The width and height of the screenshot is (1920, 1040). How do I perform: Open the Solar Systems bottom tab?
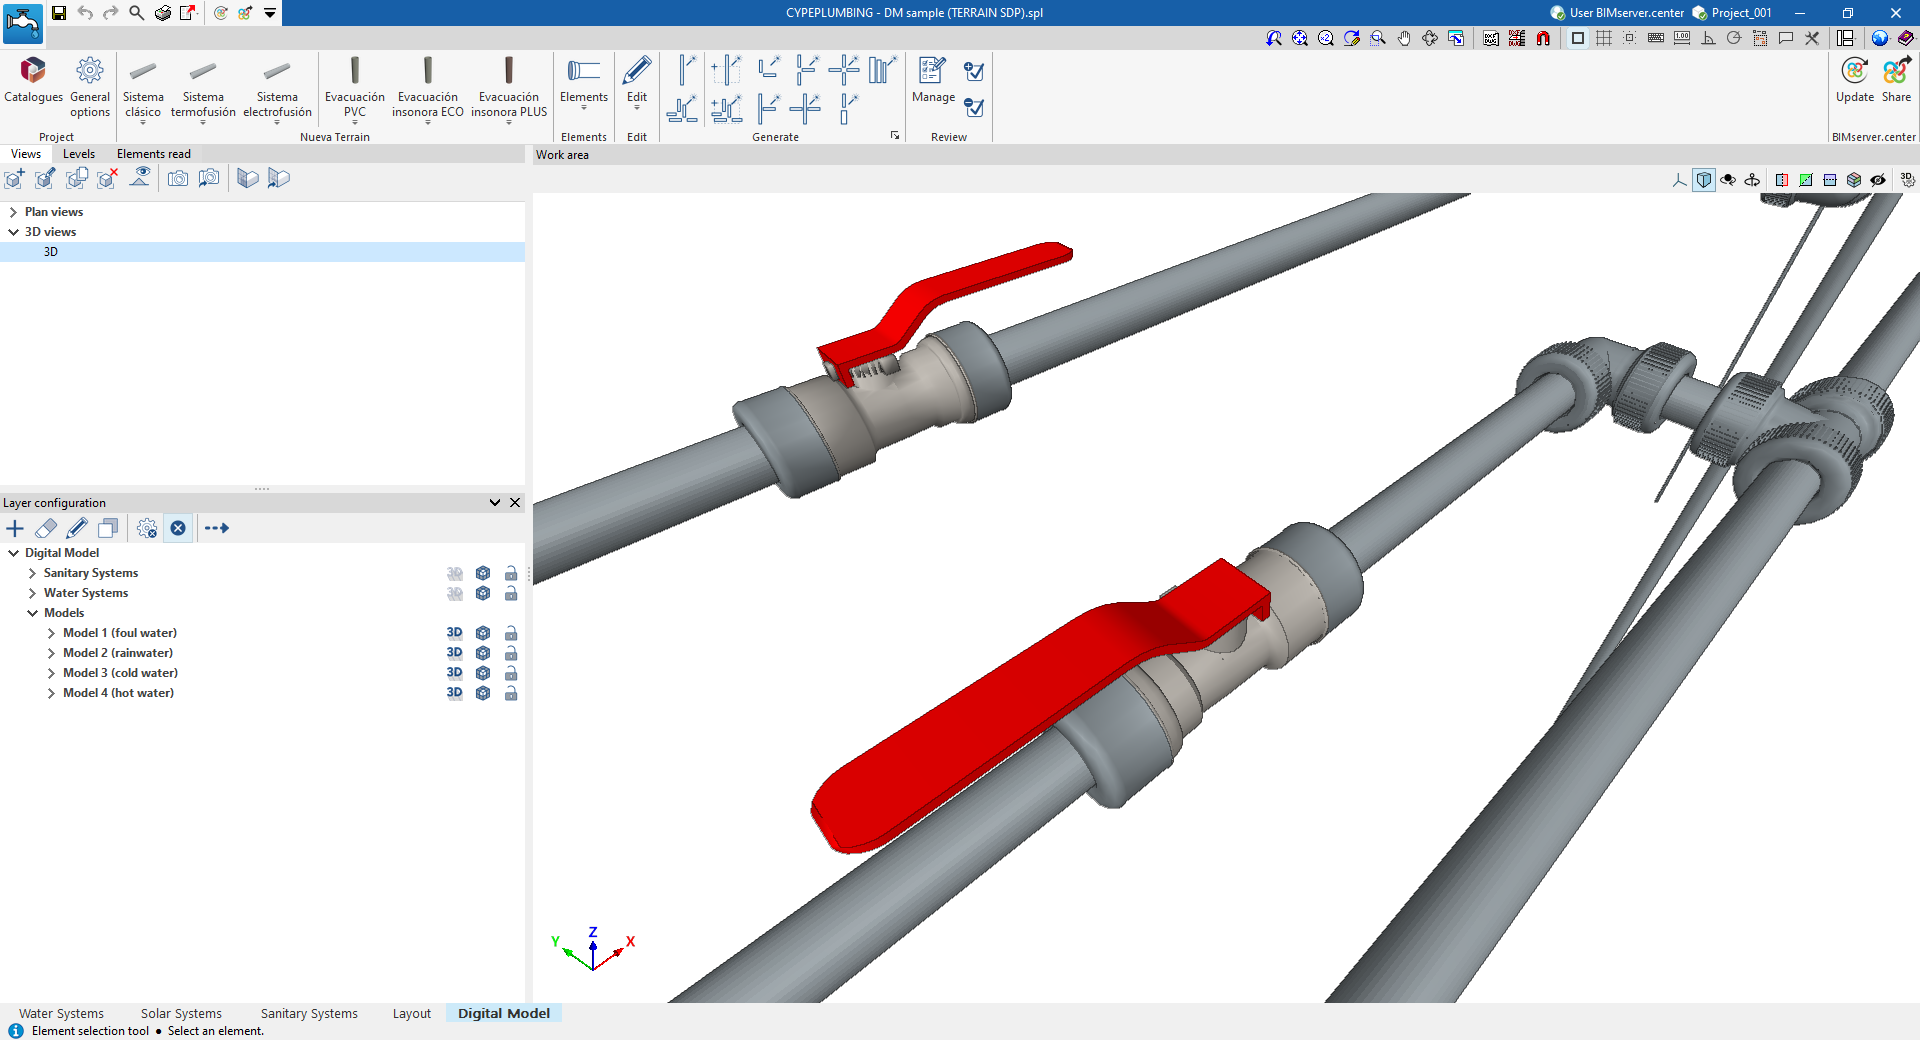[x=181, y=1013]
